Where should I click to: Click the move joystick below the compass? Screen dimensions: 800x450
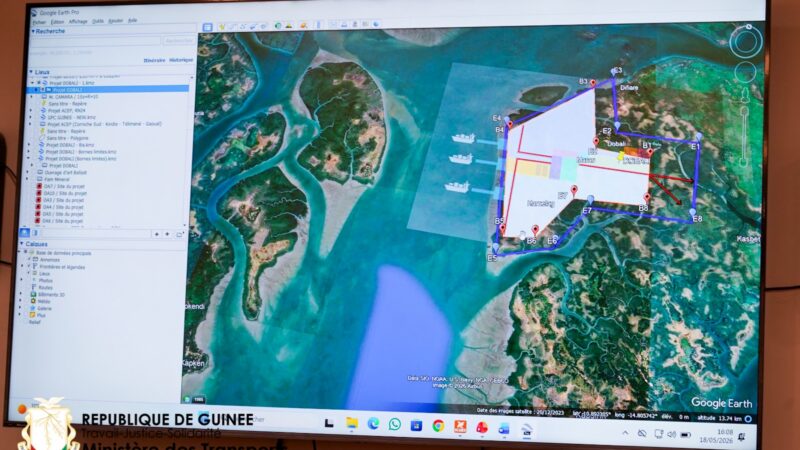(x=745, y=72)
